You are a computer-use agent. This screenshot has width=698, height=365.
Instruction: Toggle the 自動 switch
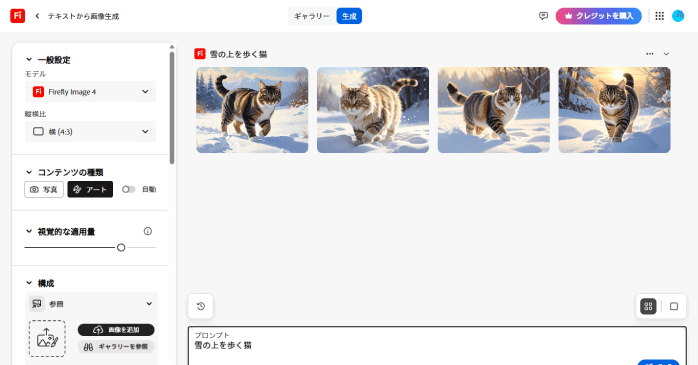[129, 189]
